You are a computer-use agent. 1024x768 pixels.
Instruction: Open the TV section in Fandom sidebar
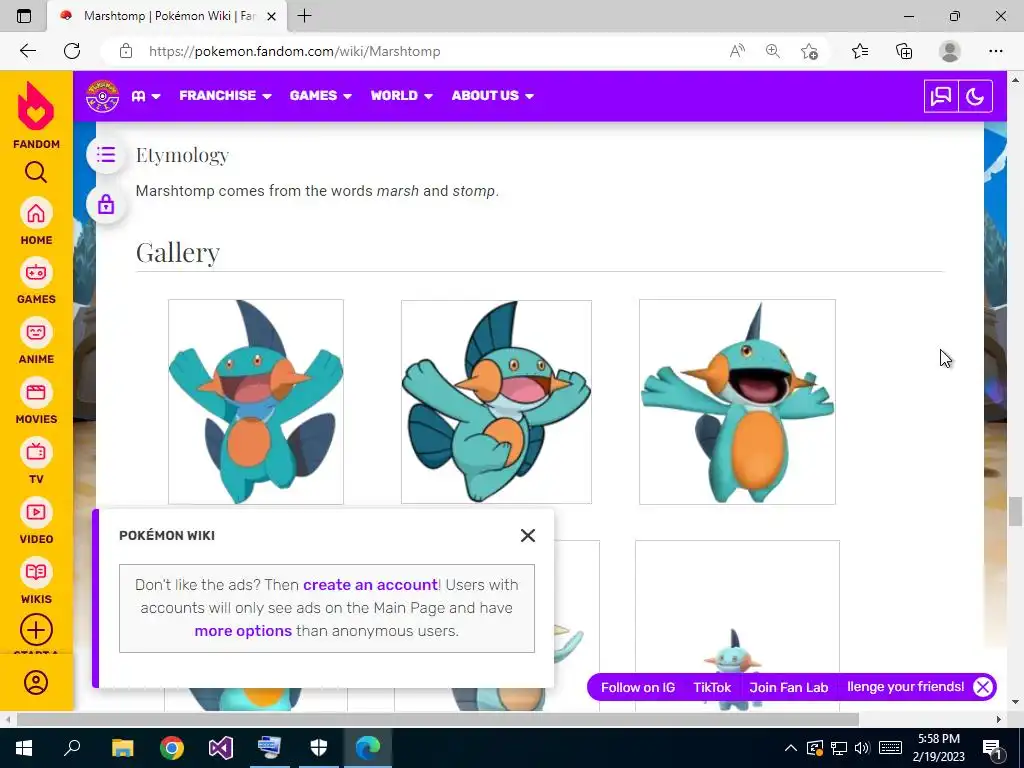[36, 453]
